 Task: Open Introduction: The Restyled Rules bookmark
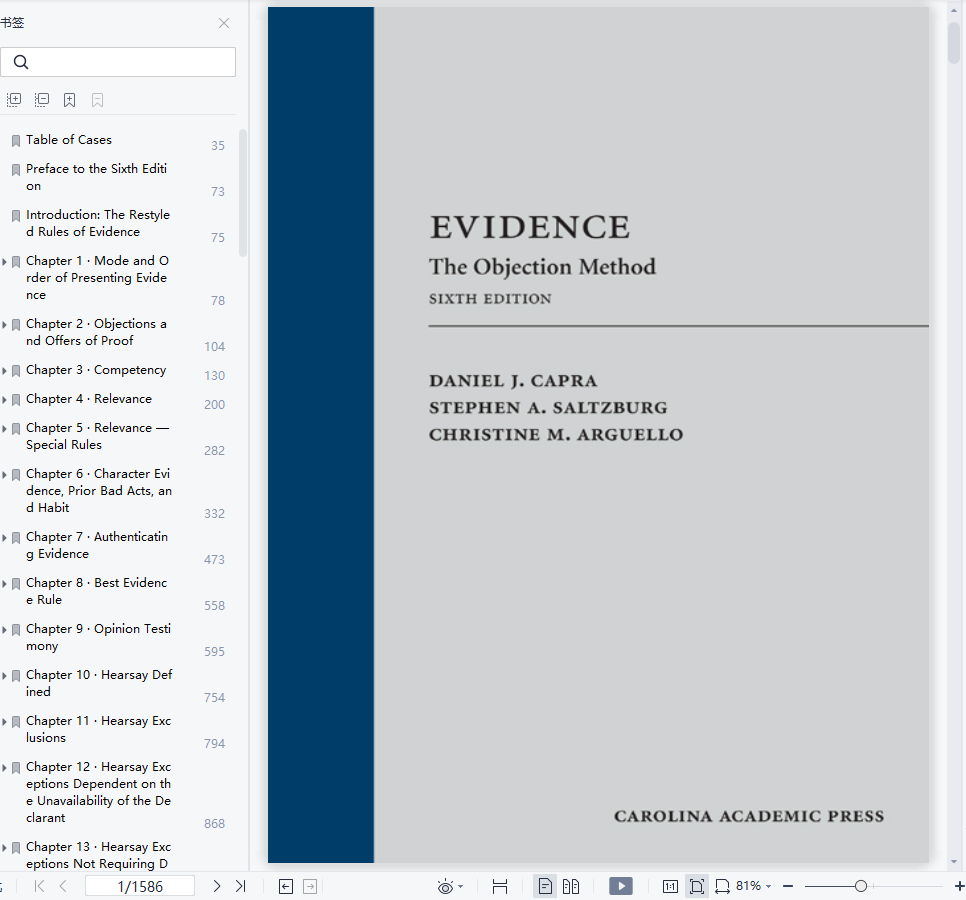98,223
